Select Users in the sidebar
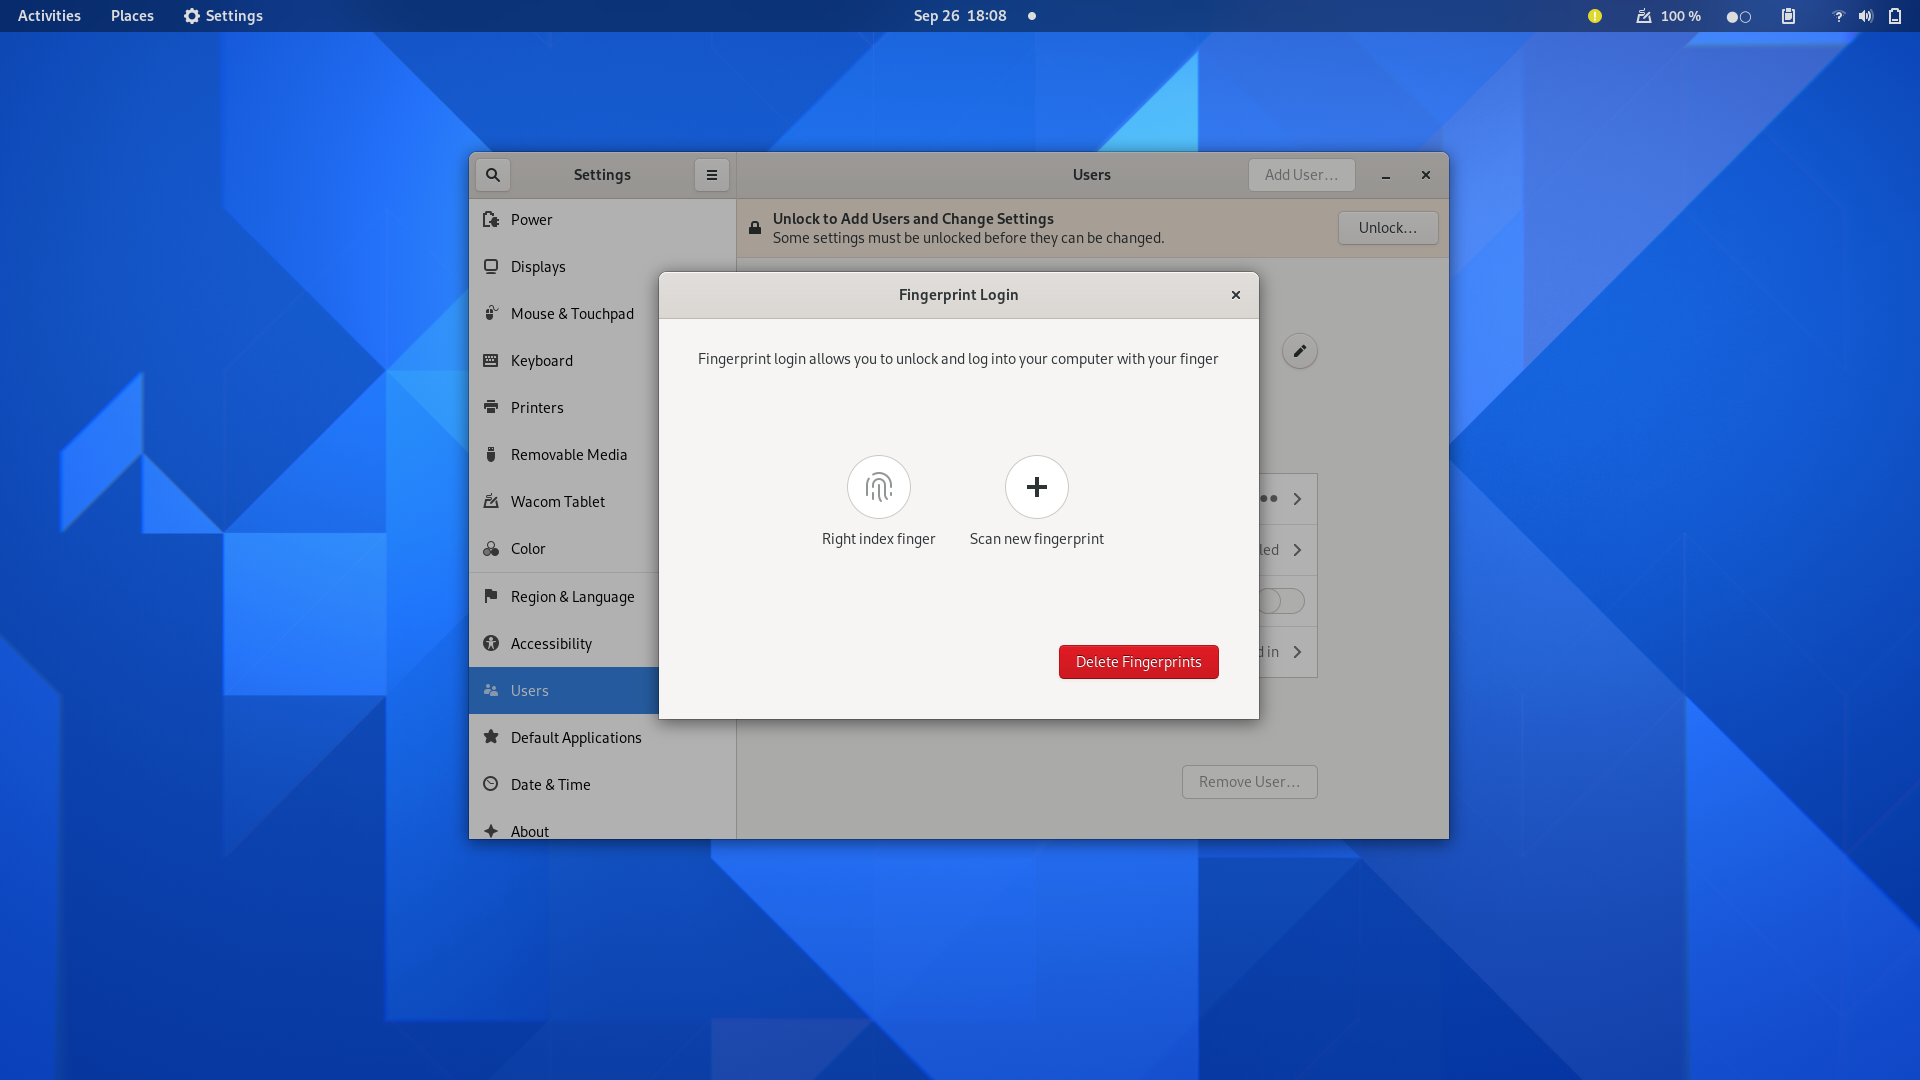 [x=564, y=691]
